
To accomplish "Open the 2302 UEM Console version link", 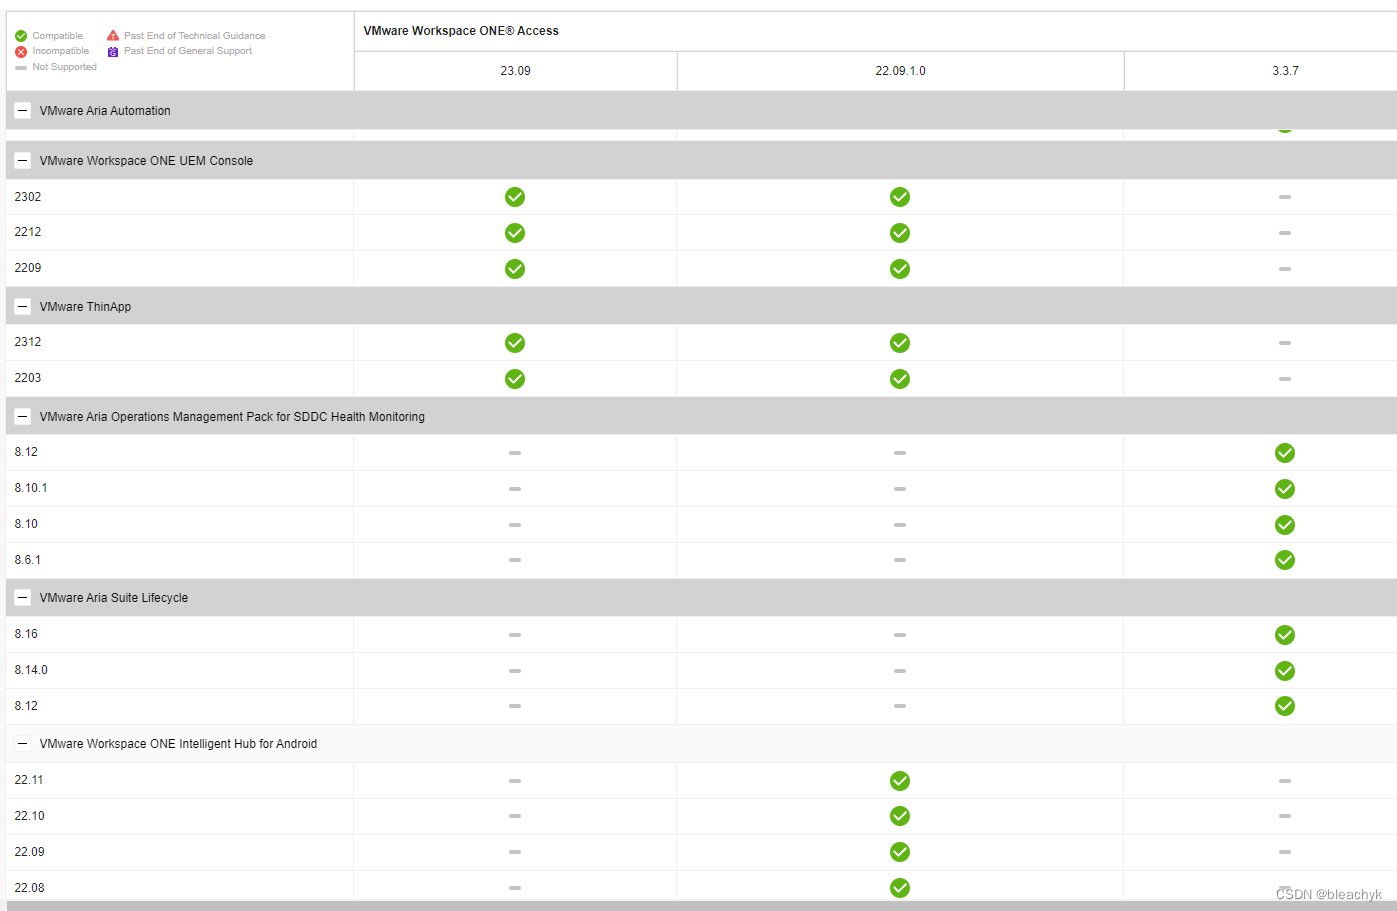I will [x=27, y=197].
